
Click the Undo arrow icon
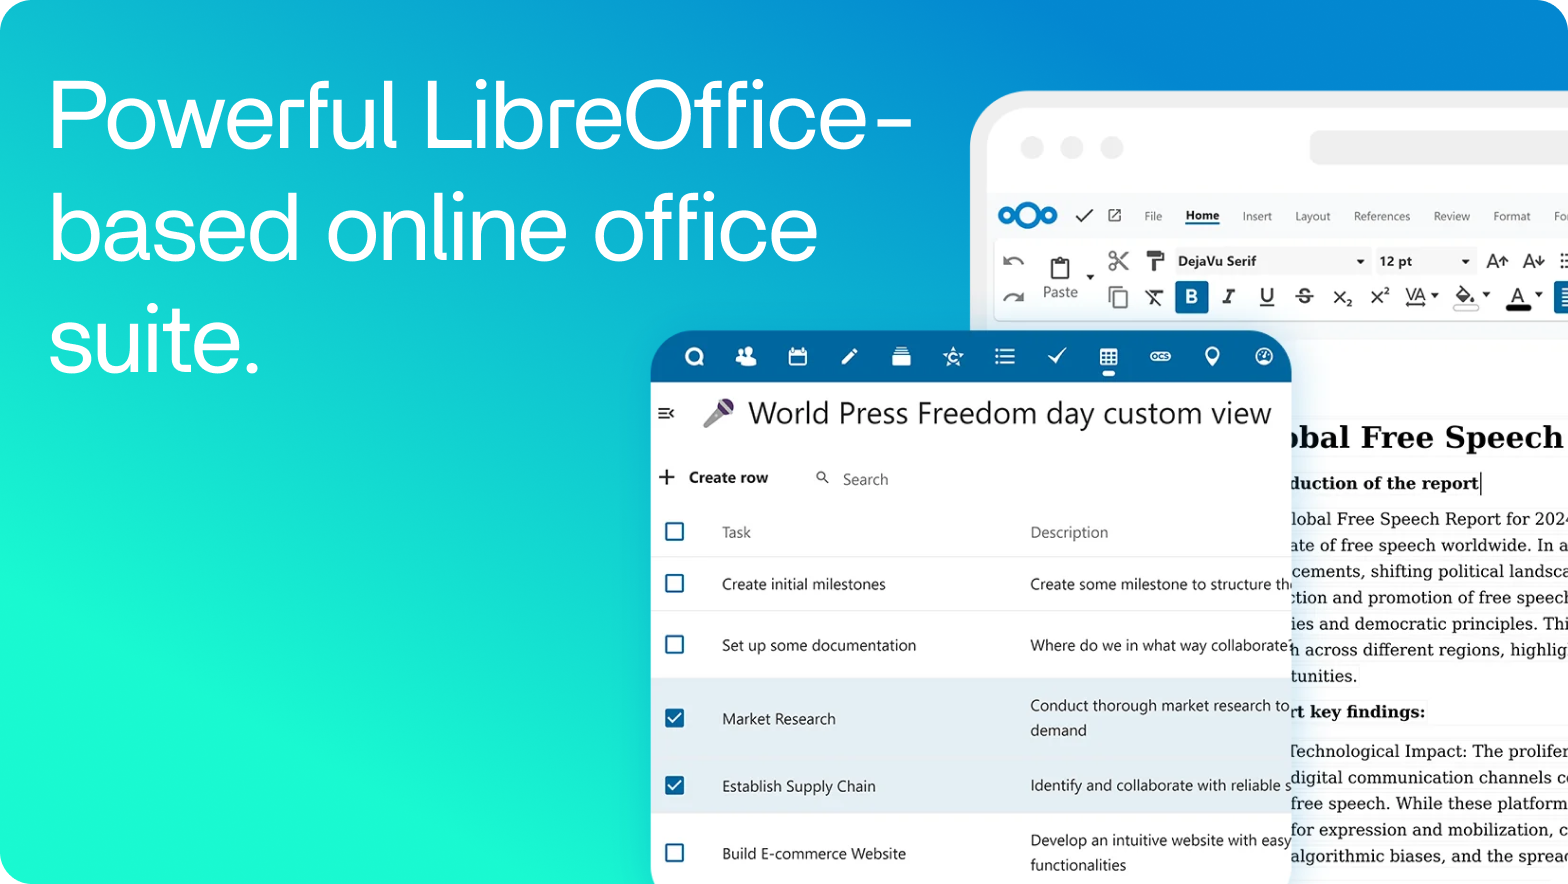[1013, 261]
